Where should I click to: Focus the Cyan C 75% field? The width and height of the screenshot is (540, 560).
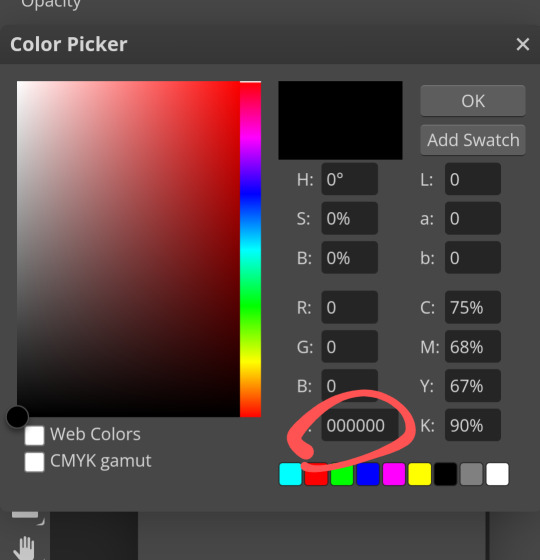(x=472, y=307)
